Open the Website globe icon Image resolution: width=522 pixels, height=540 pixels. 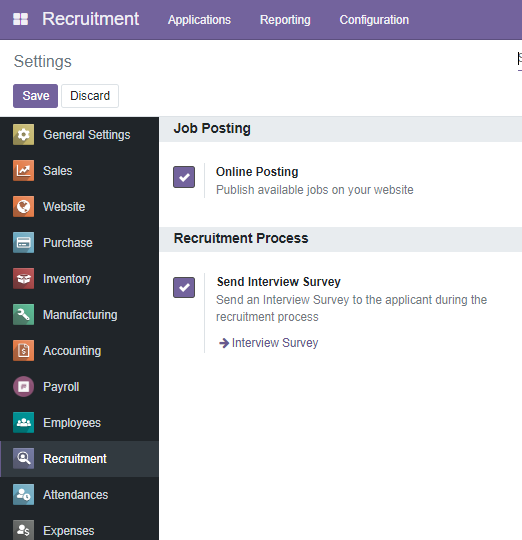[x=23, y=206]
